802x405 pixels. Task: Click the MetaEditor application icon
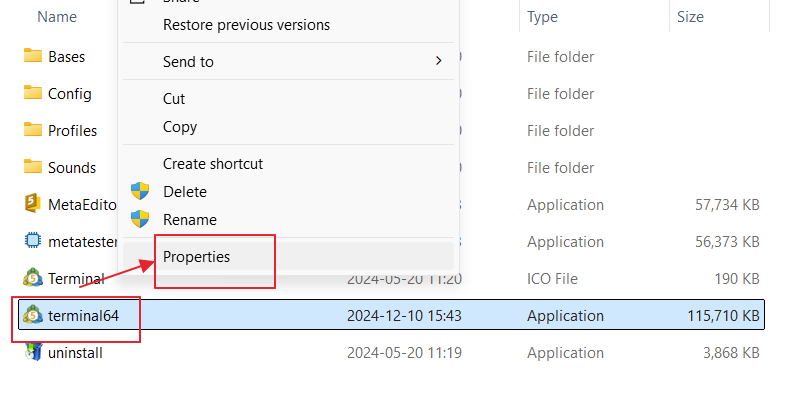pos(33,204)
